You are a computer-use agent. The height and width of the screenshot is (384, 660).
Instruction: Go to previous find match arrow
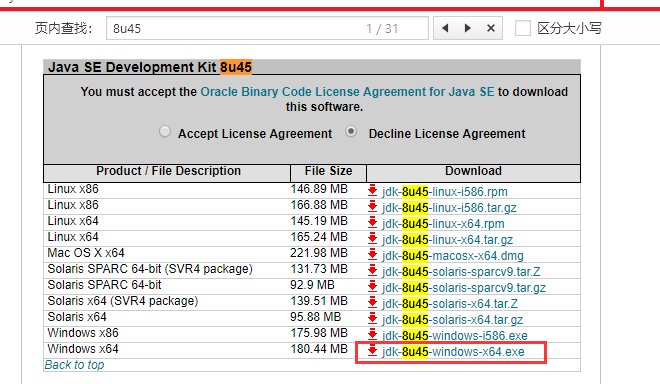[x=445, y=28]
